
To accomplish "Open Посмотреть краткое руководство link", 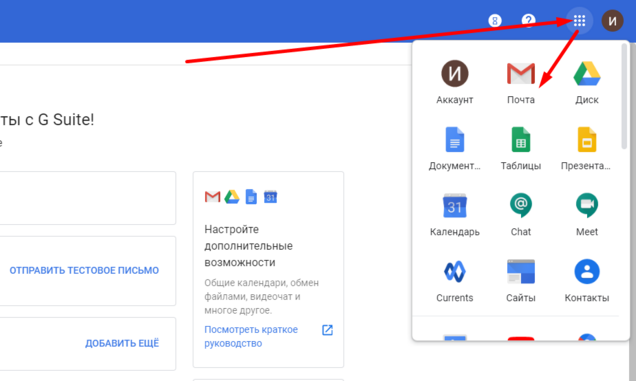I will (251, 336).
